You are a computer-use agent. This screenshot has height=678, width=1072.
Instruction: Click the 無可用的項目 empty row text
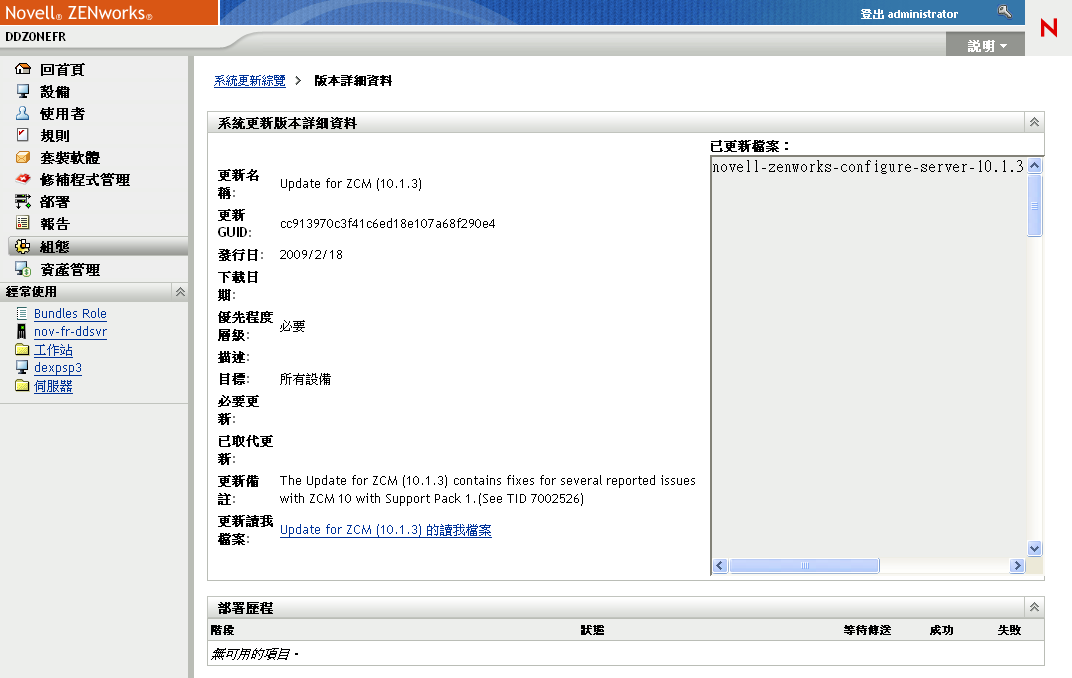point(254,654)
